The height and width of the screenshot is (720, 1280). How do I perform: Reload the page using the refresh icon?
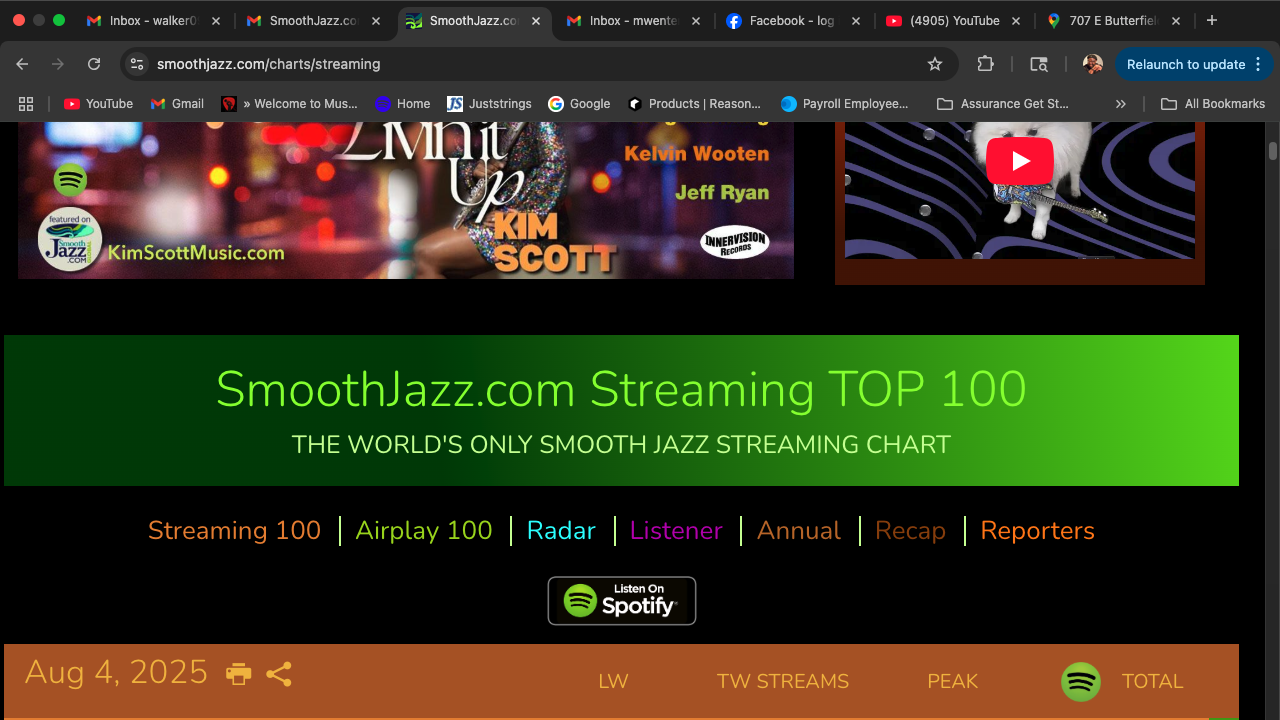[x=94, y=64]
